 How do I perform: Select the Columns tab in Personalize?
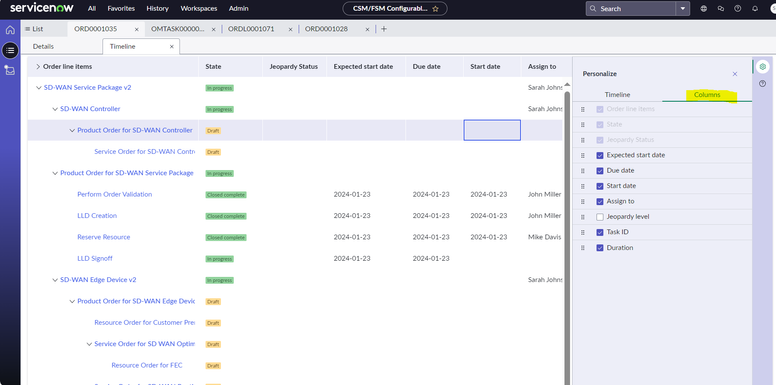click(707, 95)
